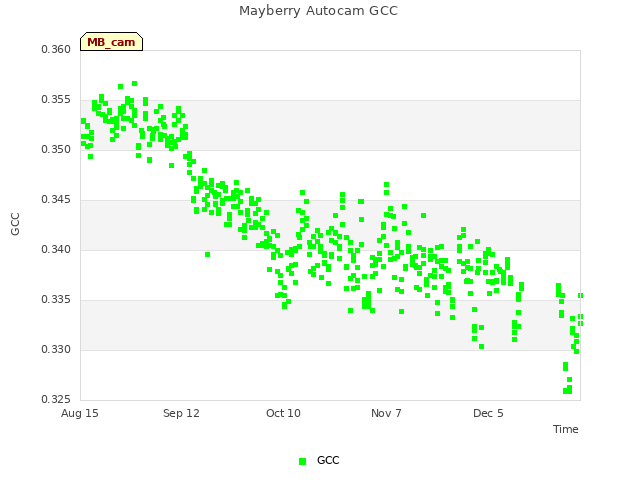Click the vertical GCC axis title
This screenshot has height=480, width=640.
point(15,224)
